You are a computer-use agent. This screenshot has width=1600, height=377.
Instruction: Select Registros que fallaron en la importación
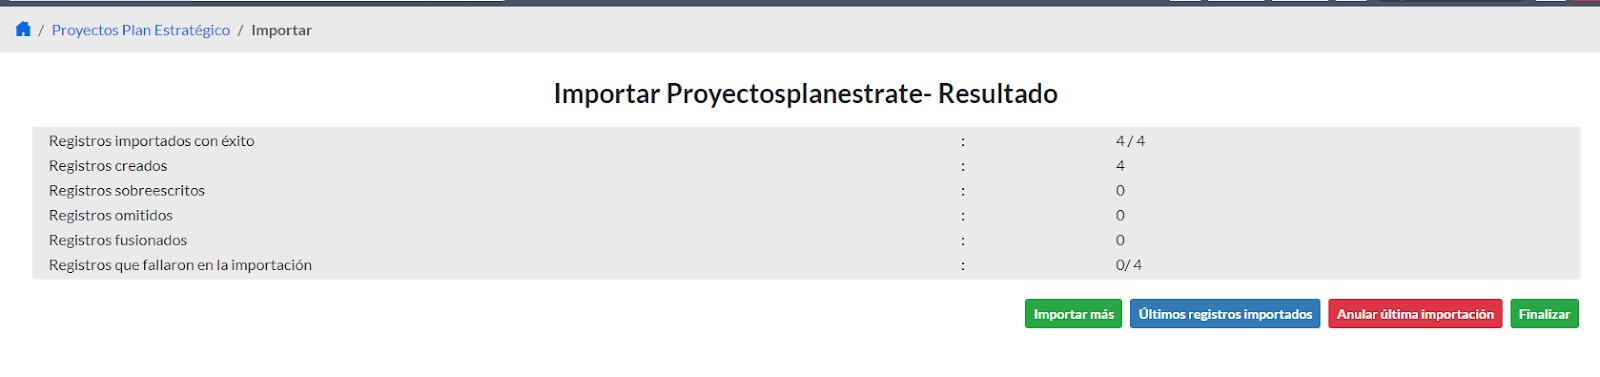(180, 265)
